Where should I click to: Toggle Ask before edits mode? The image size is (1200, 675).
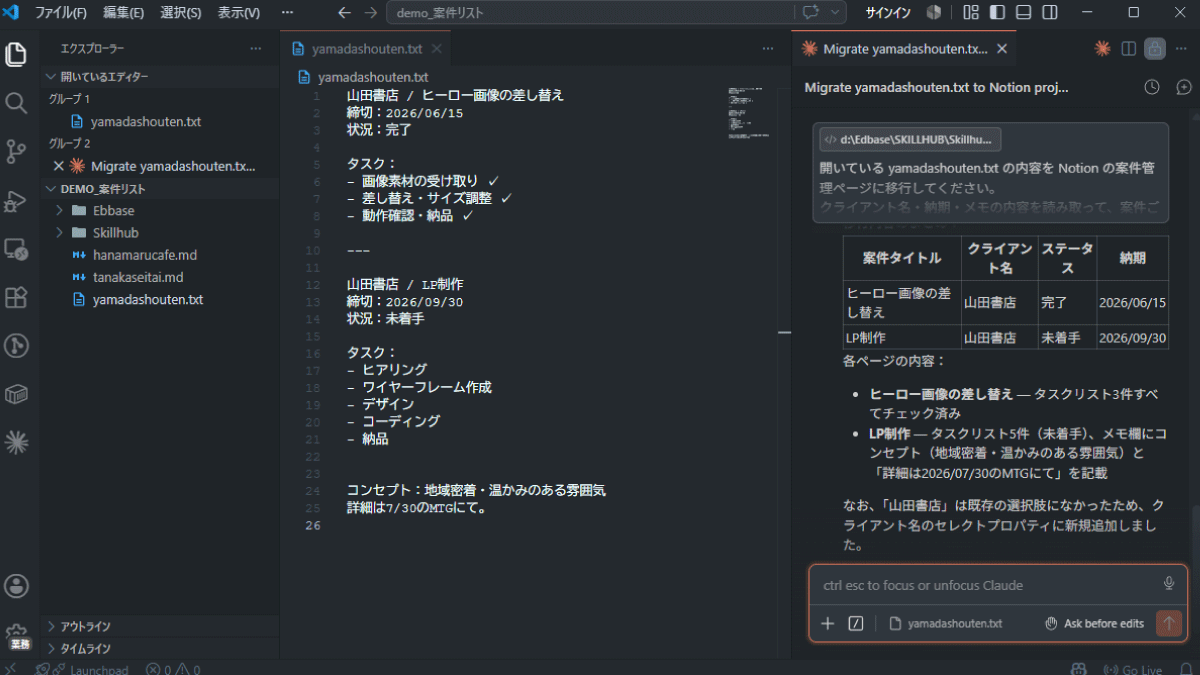[x=1094, y=623]
